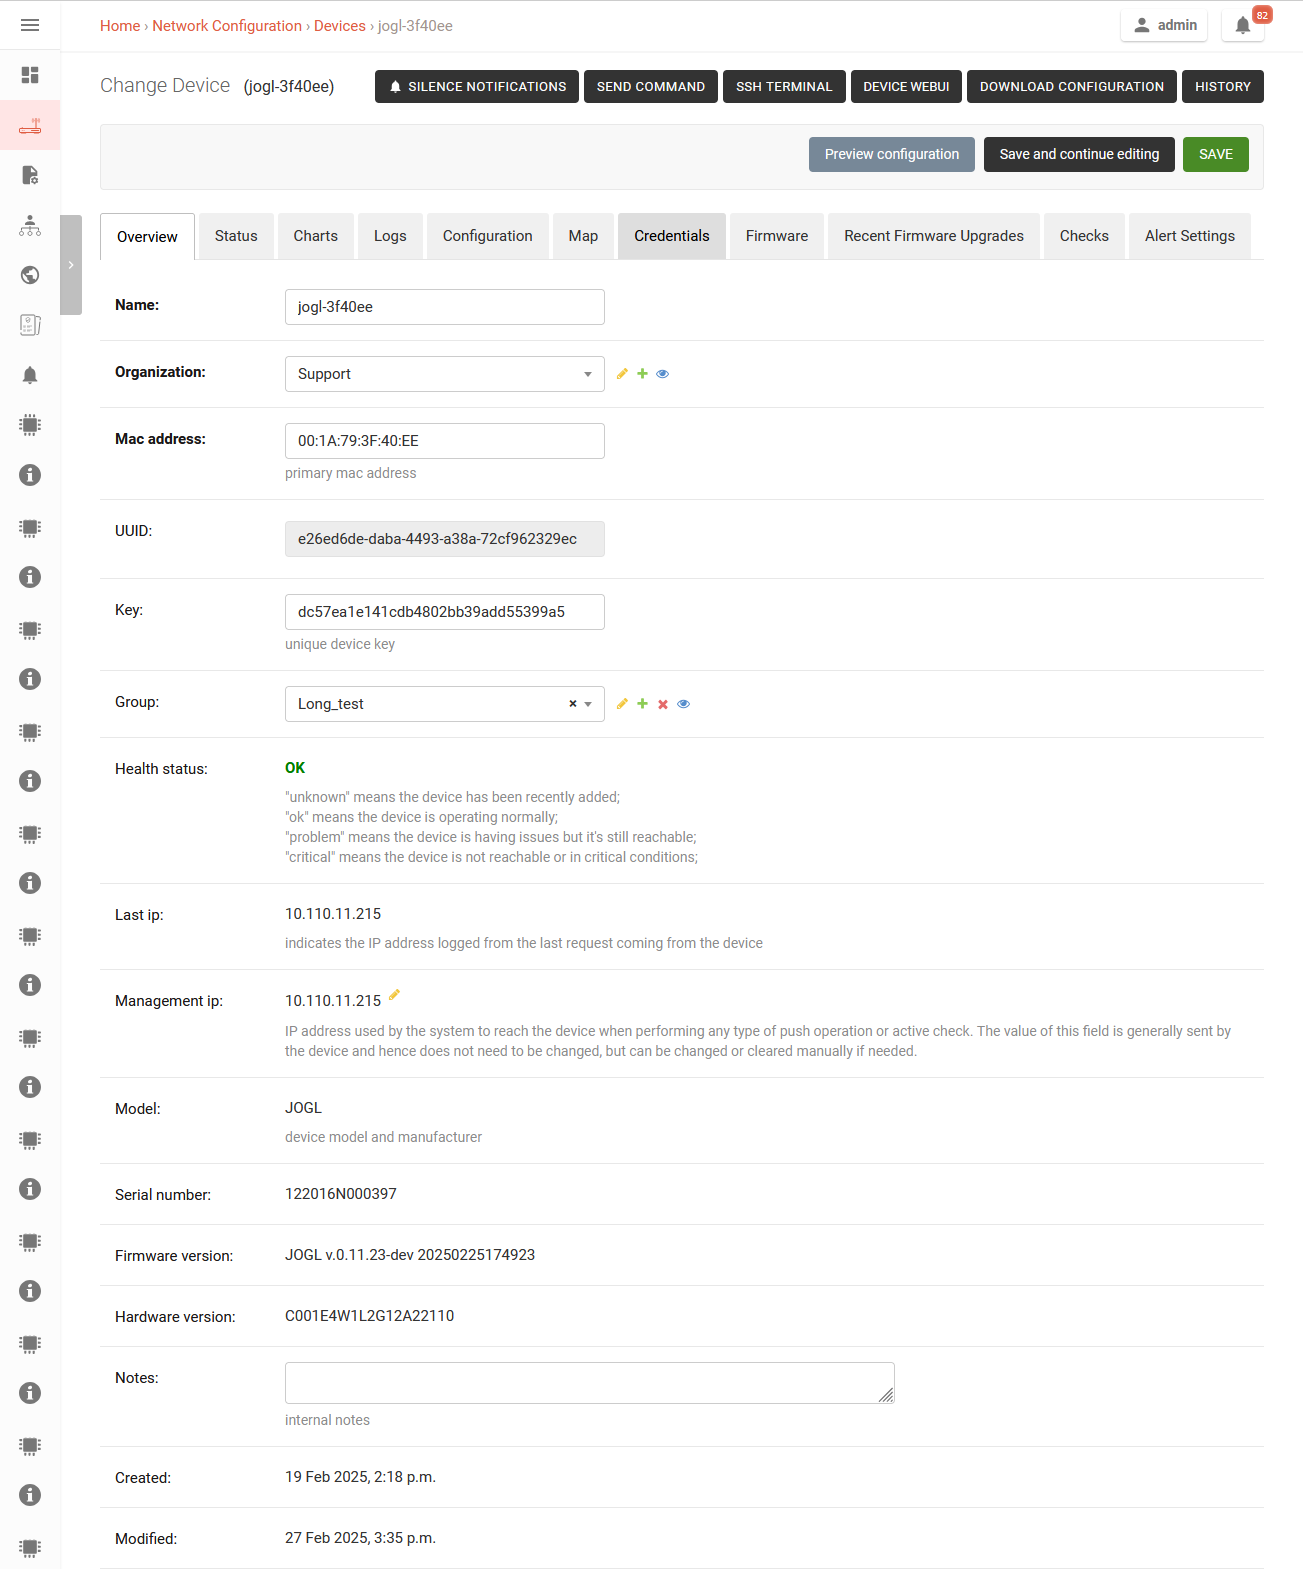The height and width of the screenshot is (1569, 1303).
Task: Open the Group dropdown showing Long_test
Action: (430, 704)
